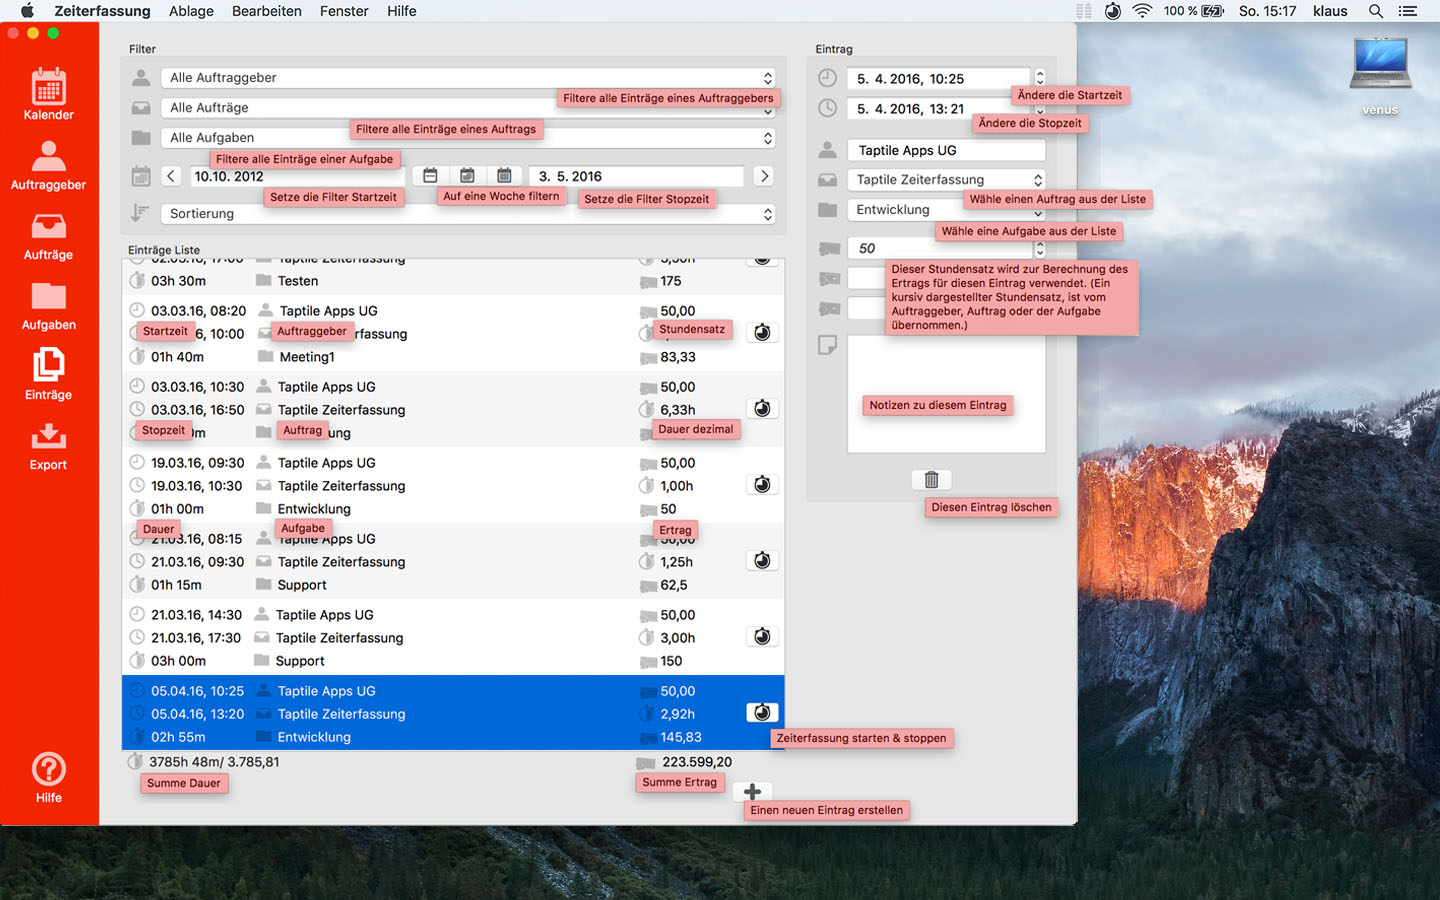Click the notification center icon in menu bar
The height and width of the screenshot is (900, 1440).
pos(1408,11)
